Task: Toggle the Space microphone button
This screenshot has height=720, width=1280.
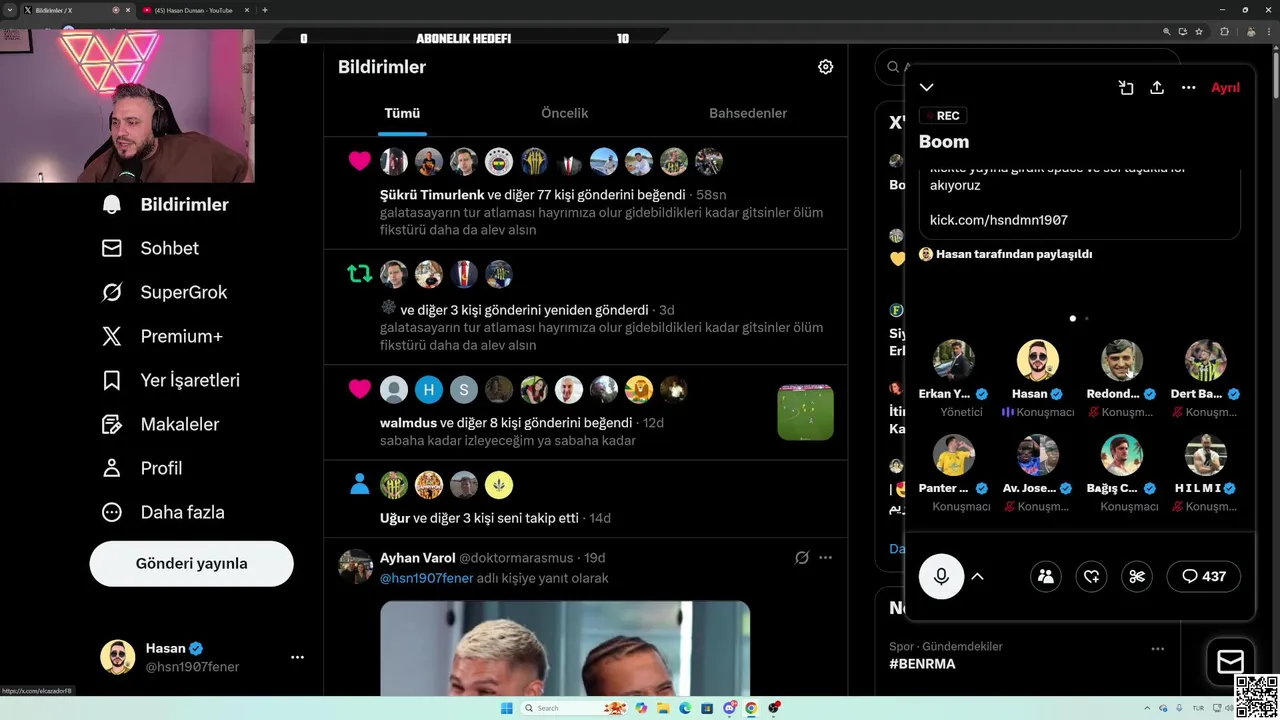Action: coord(941,576)
